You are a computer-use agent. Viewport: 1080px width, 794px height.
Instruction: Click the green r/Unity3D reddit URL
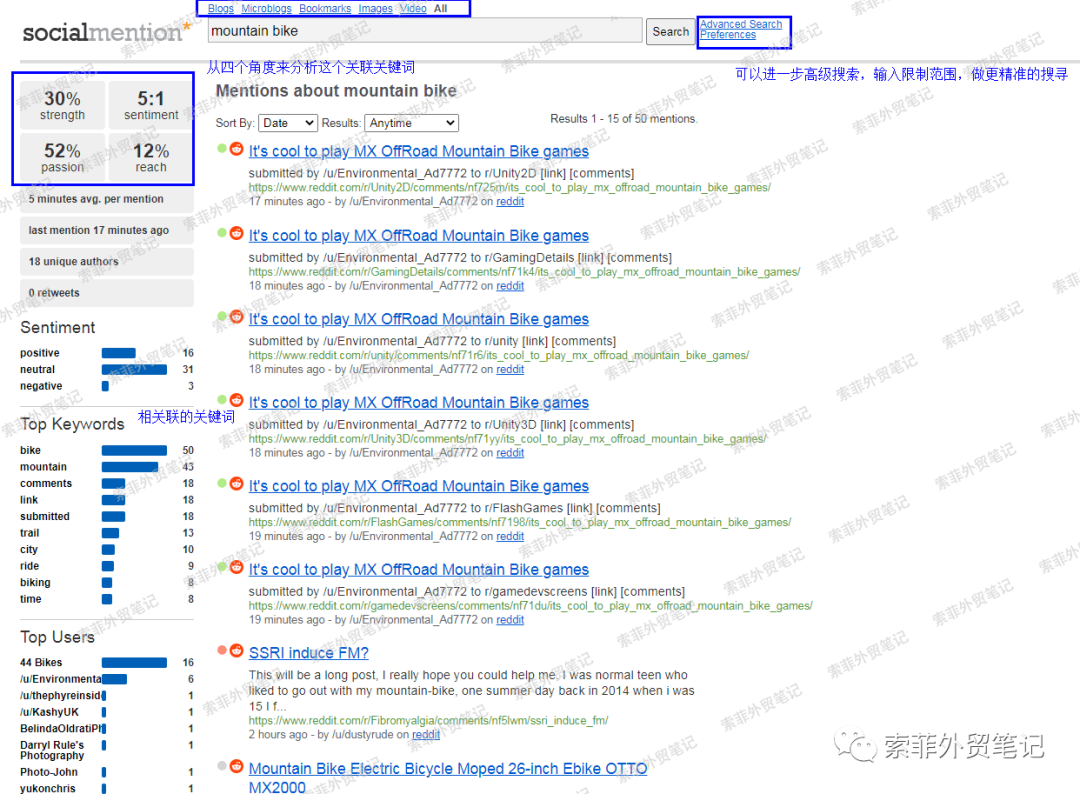(x=507, y=439)
